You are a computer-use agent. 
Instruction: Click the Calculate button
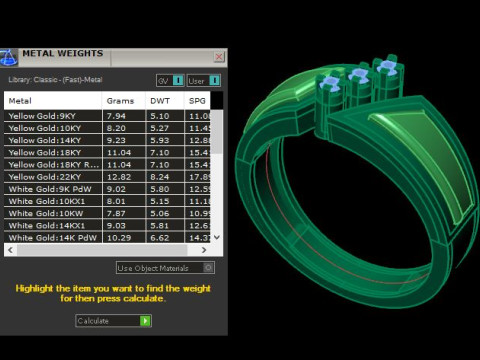coord(113,321)
